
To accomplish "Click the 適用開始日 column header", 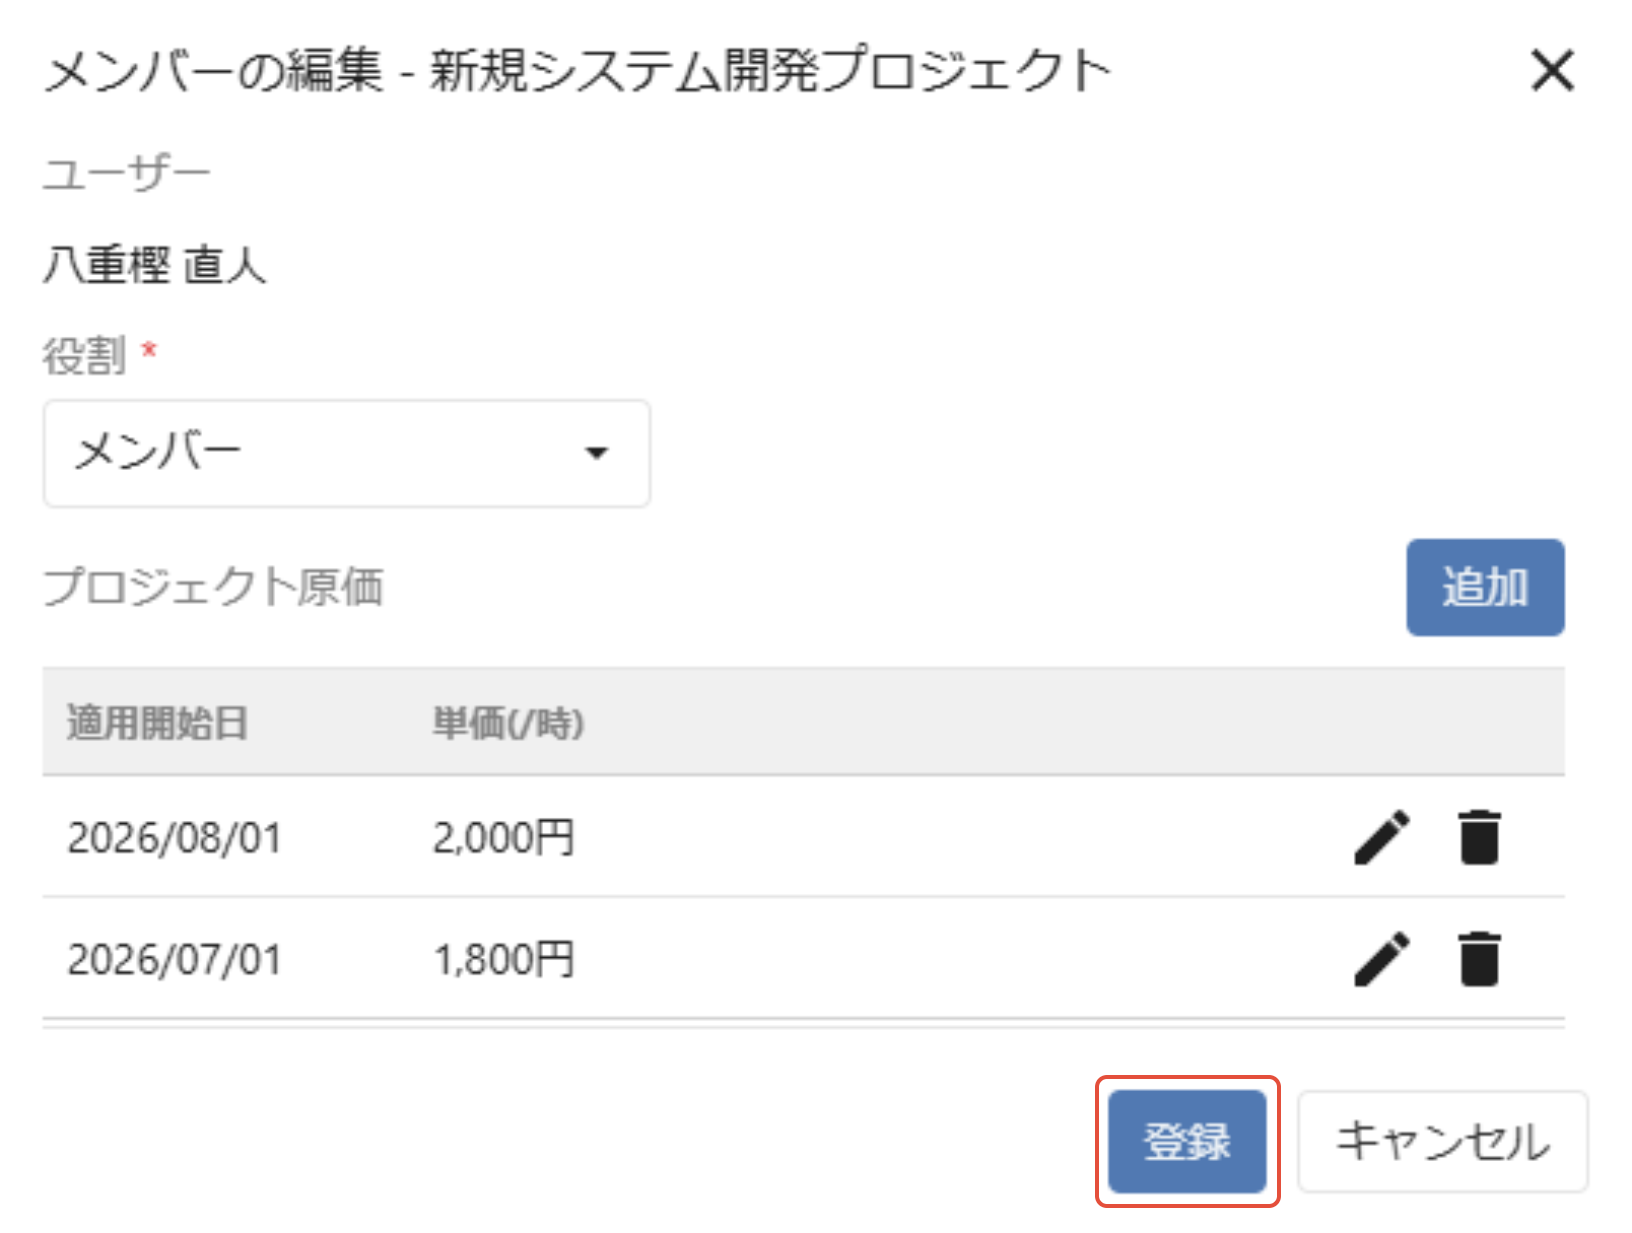I will pos(157,722).
